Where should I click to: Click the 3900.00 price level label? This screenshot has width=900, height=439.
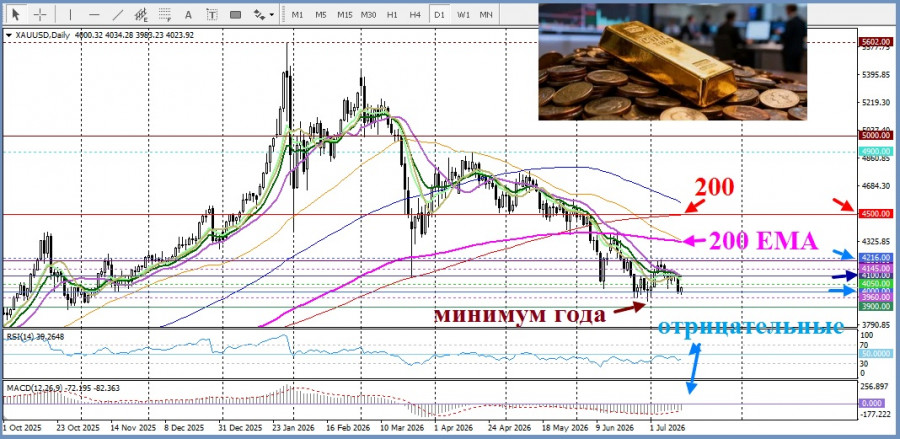point(876,306)
